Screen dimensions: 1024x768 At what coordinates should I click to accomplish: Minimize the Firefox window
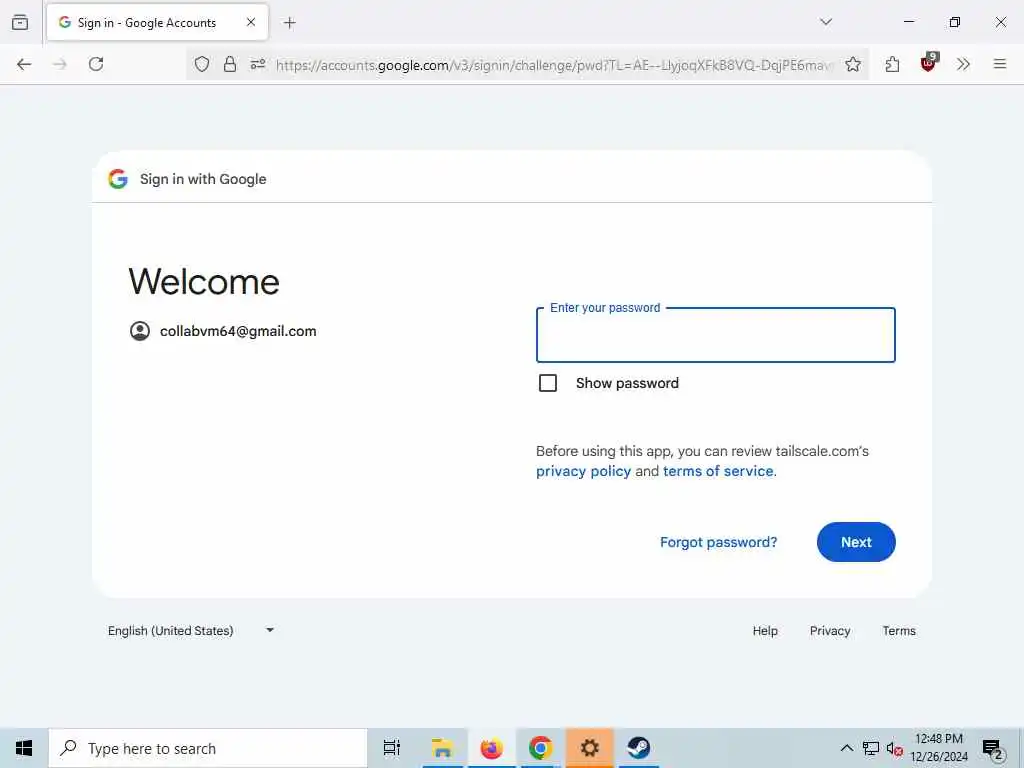pyautogui.click(x=908, y=22)
